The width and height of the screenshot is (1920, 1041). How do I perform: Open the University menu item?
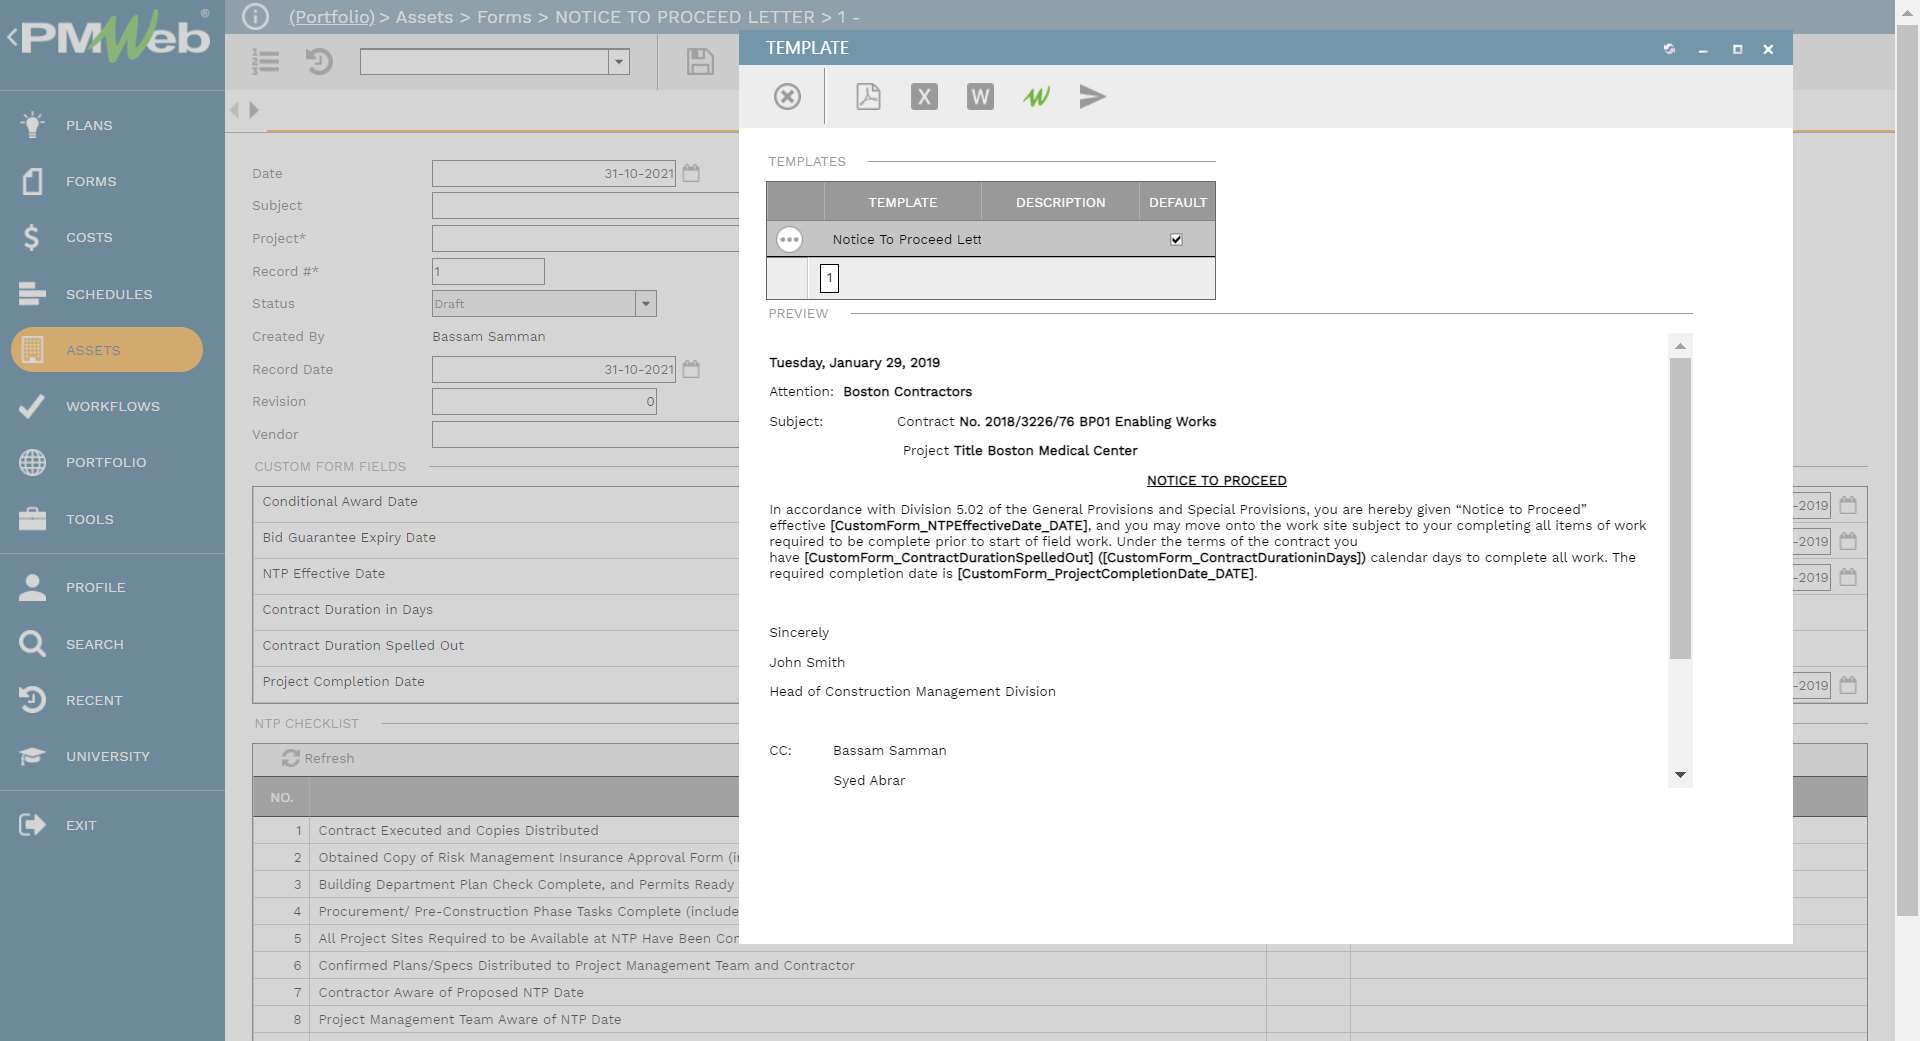pyautogui.click(x=110, y=756)
